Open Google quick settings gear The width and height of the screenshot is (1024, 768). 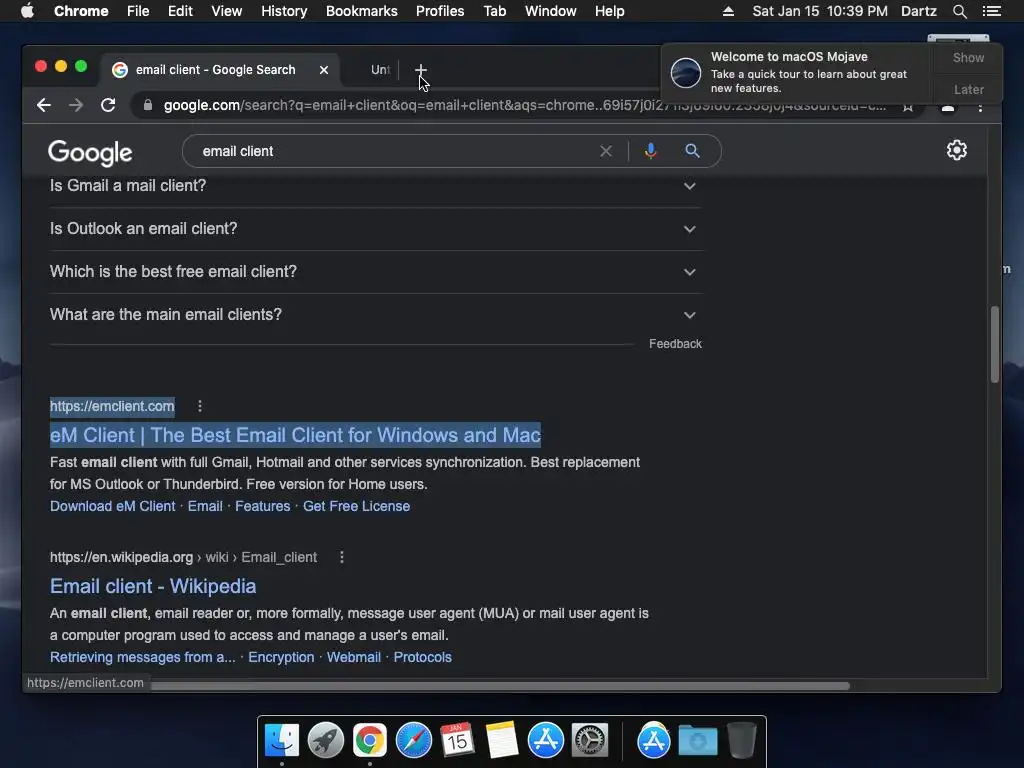(957, 150)
